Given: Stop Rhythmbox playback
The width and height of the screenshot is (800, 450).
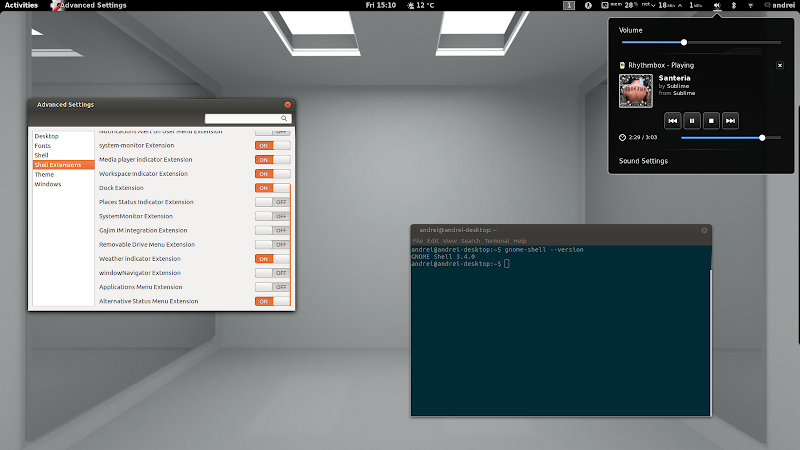Looking at the screenshot, I should coord(711,121).
